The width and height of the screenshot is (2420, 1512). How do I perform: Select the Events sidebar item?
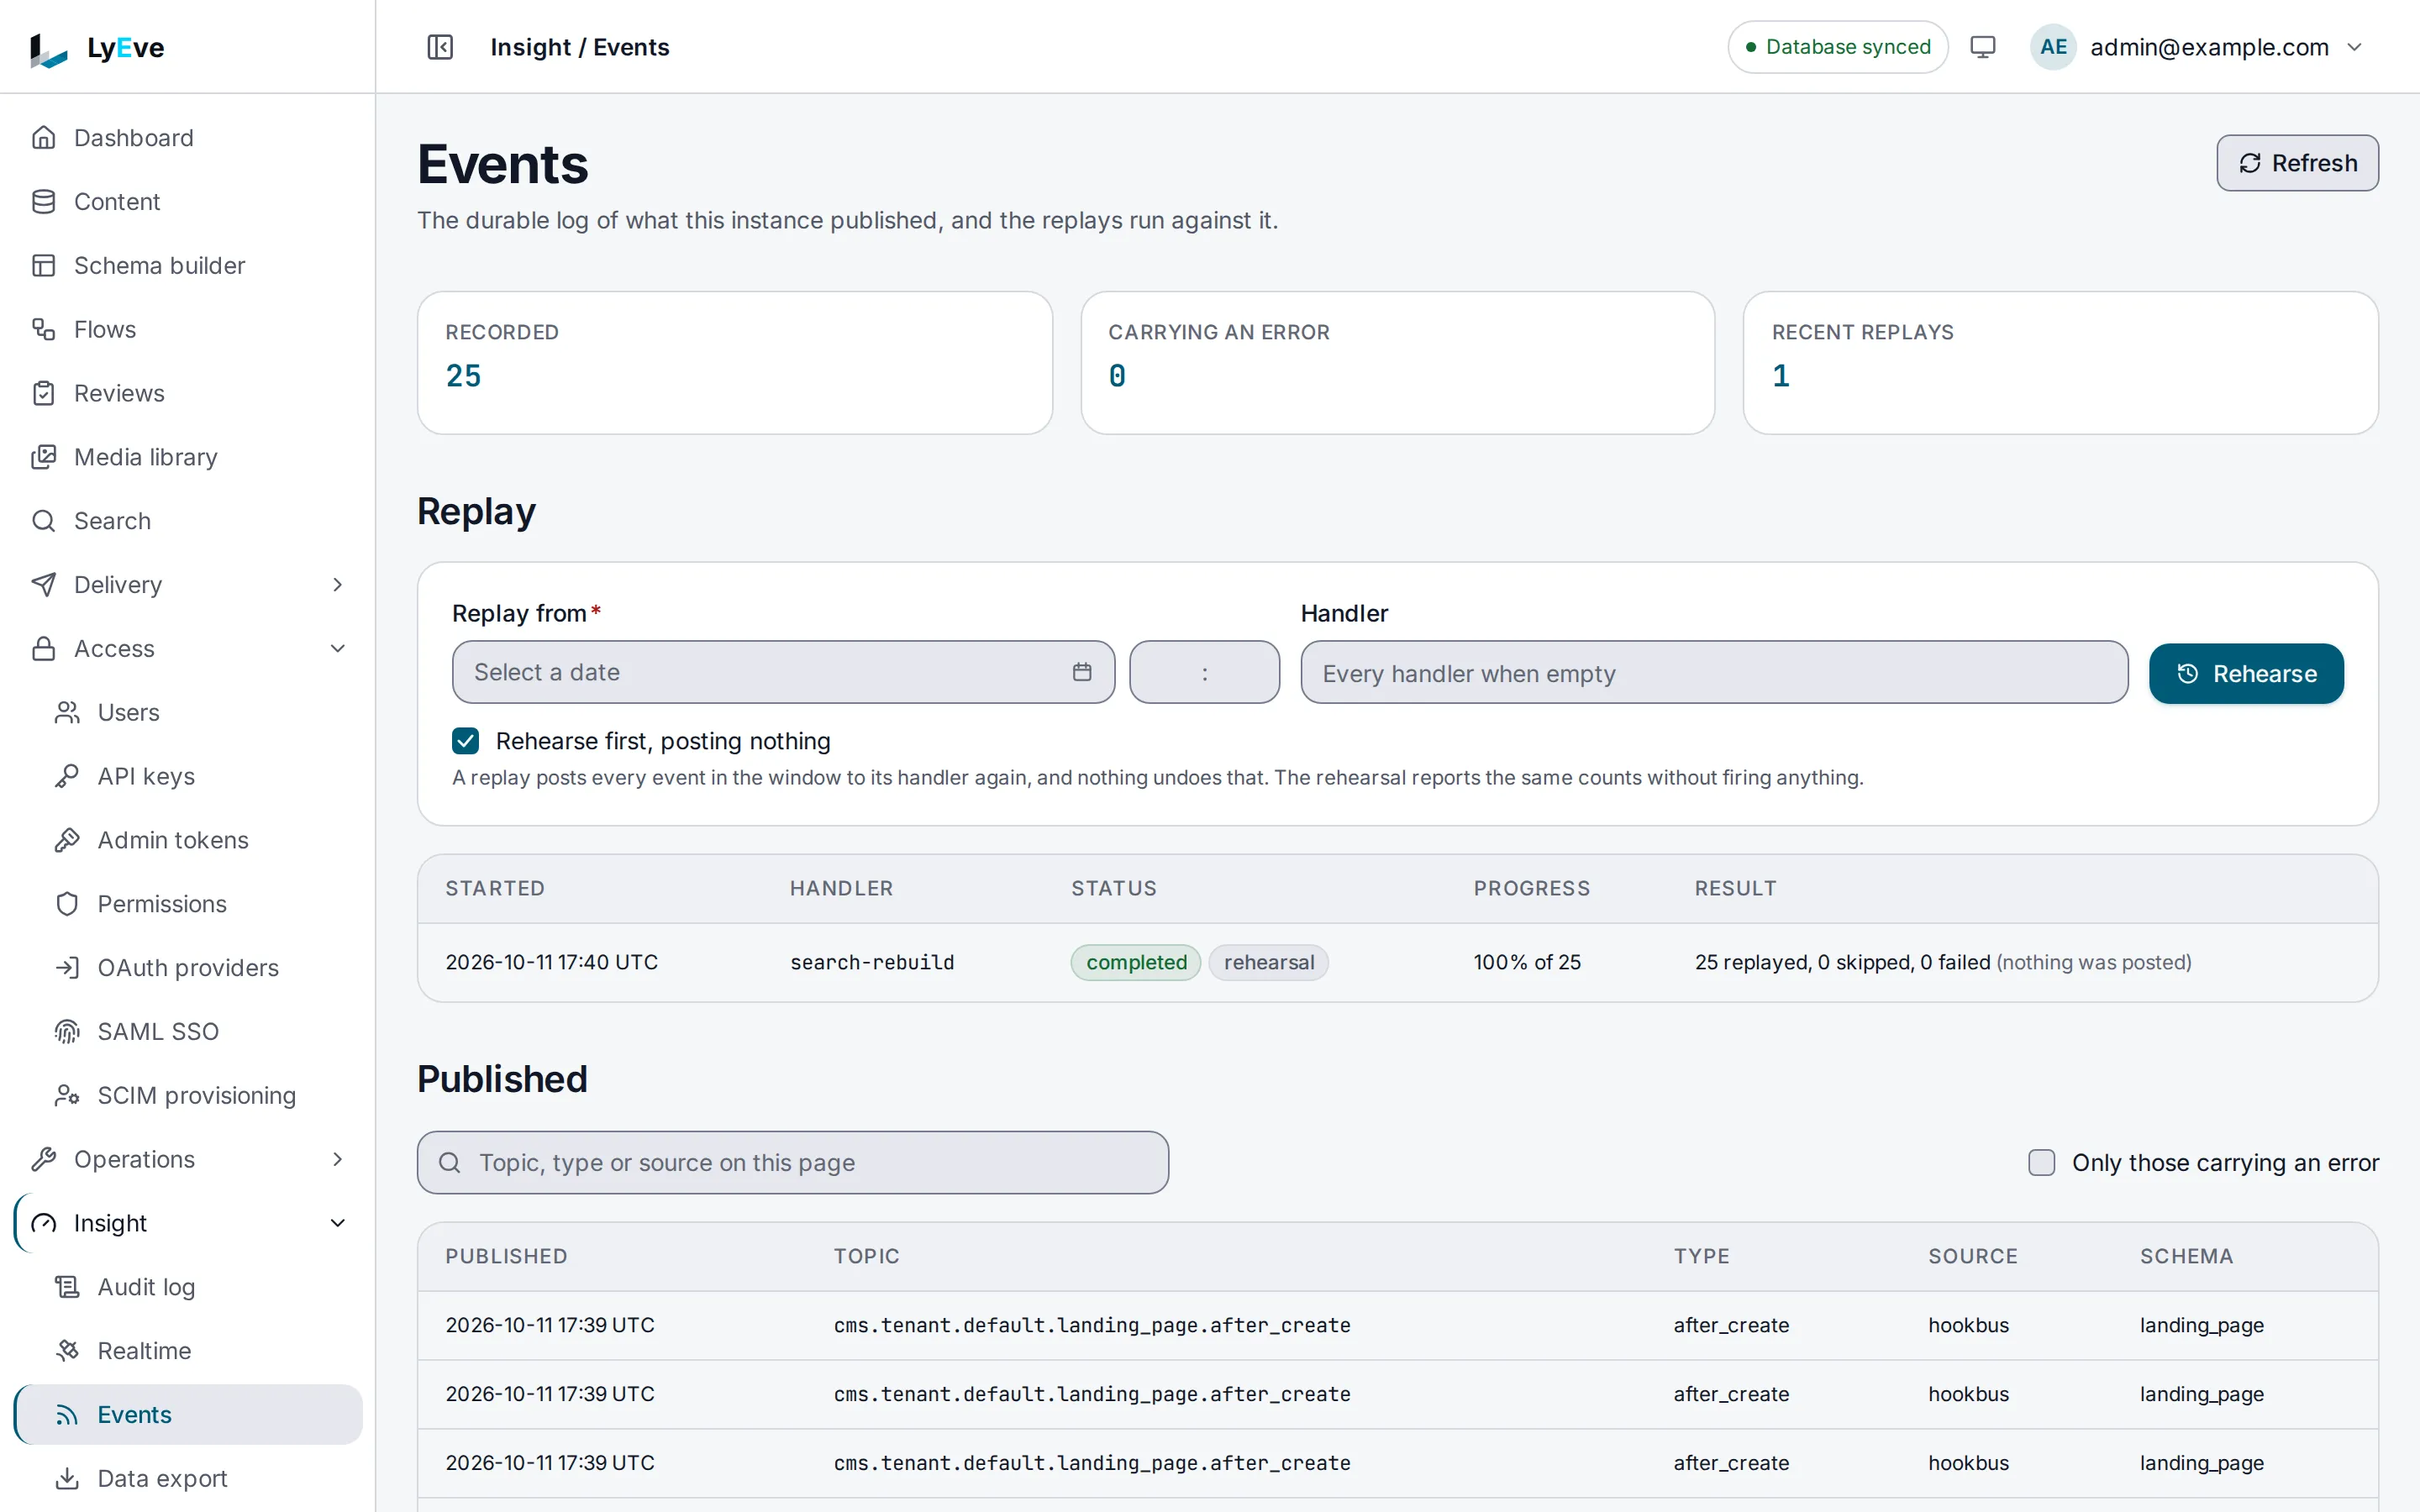pos(188,1414)
